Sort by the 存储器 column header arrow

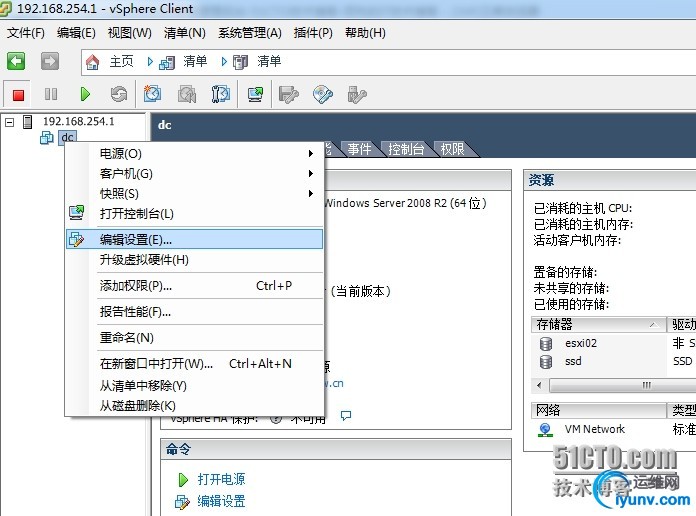[653, 325]
